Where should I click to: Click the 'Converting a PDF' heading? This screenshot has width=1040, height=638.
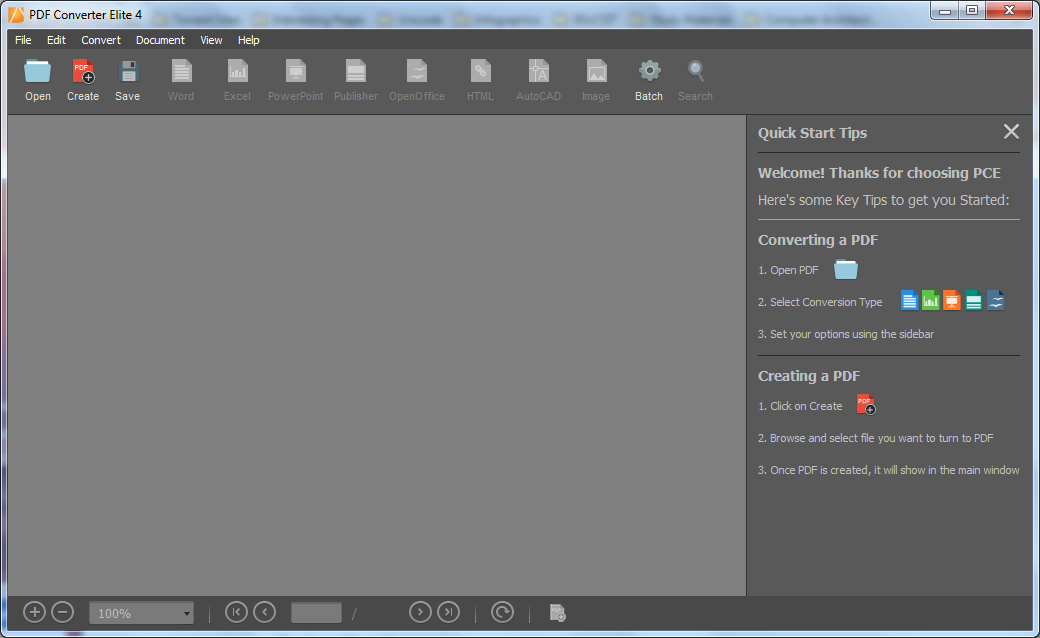(818, 240)
